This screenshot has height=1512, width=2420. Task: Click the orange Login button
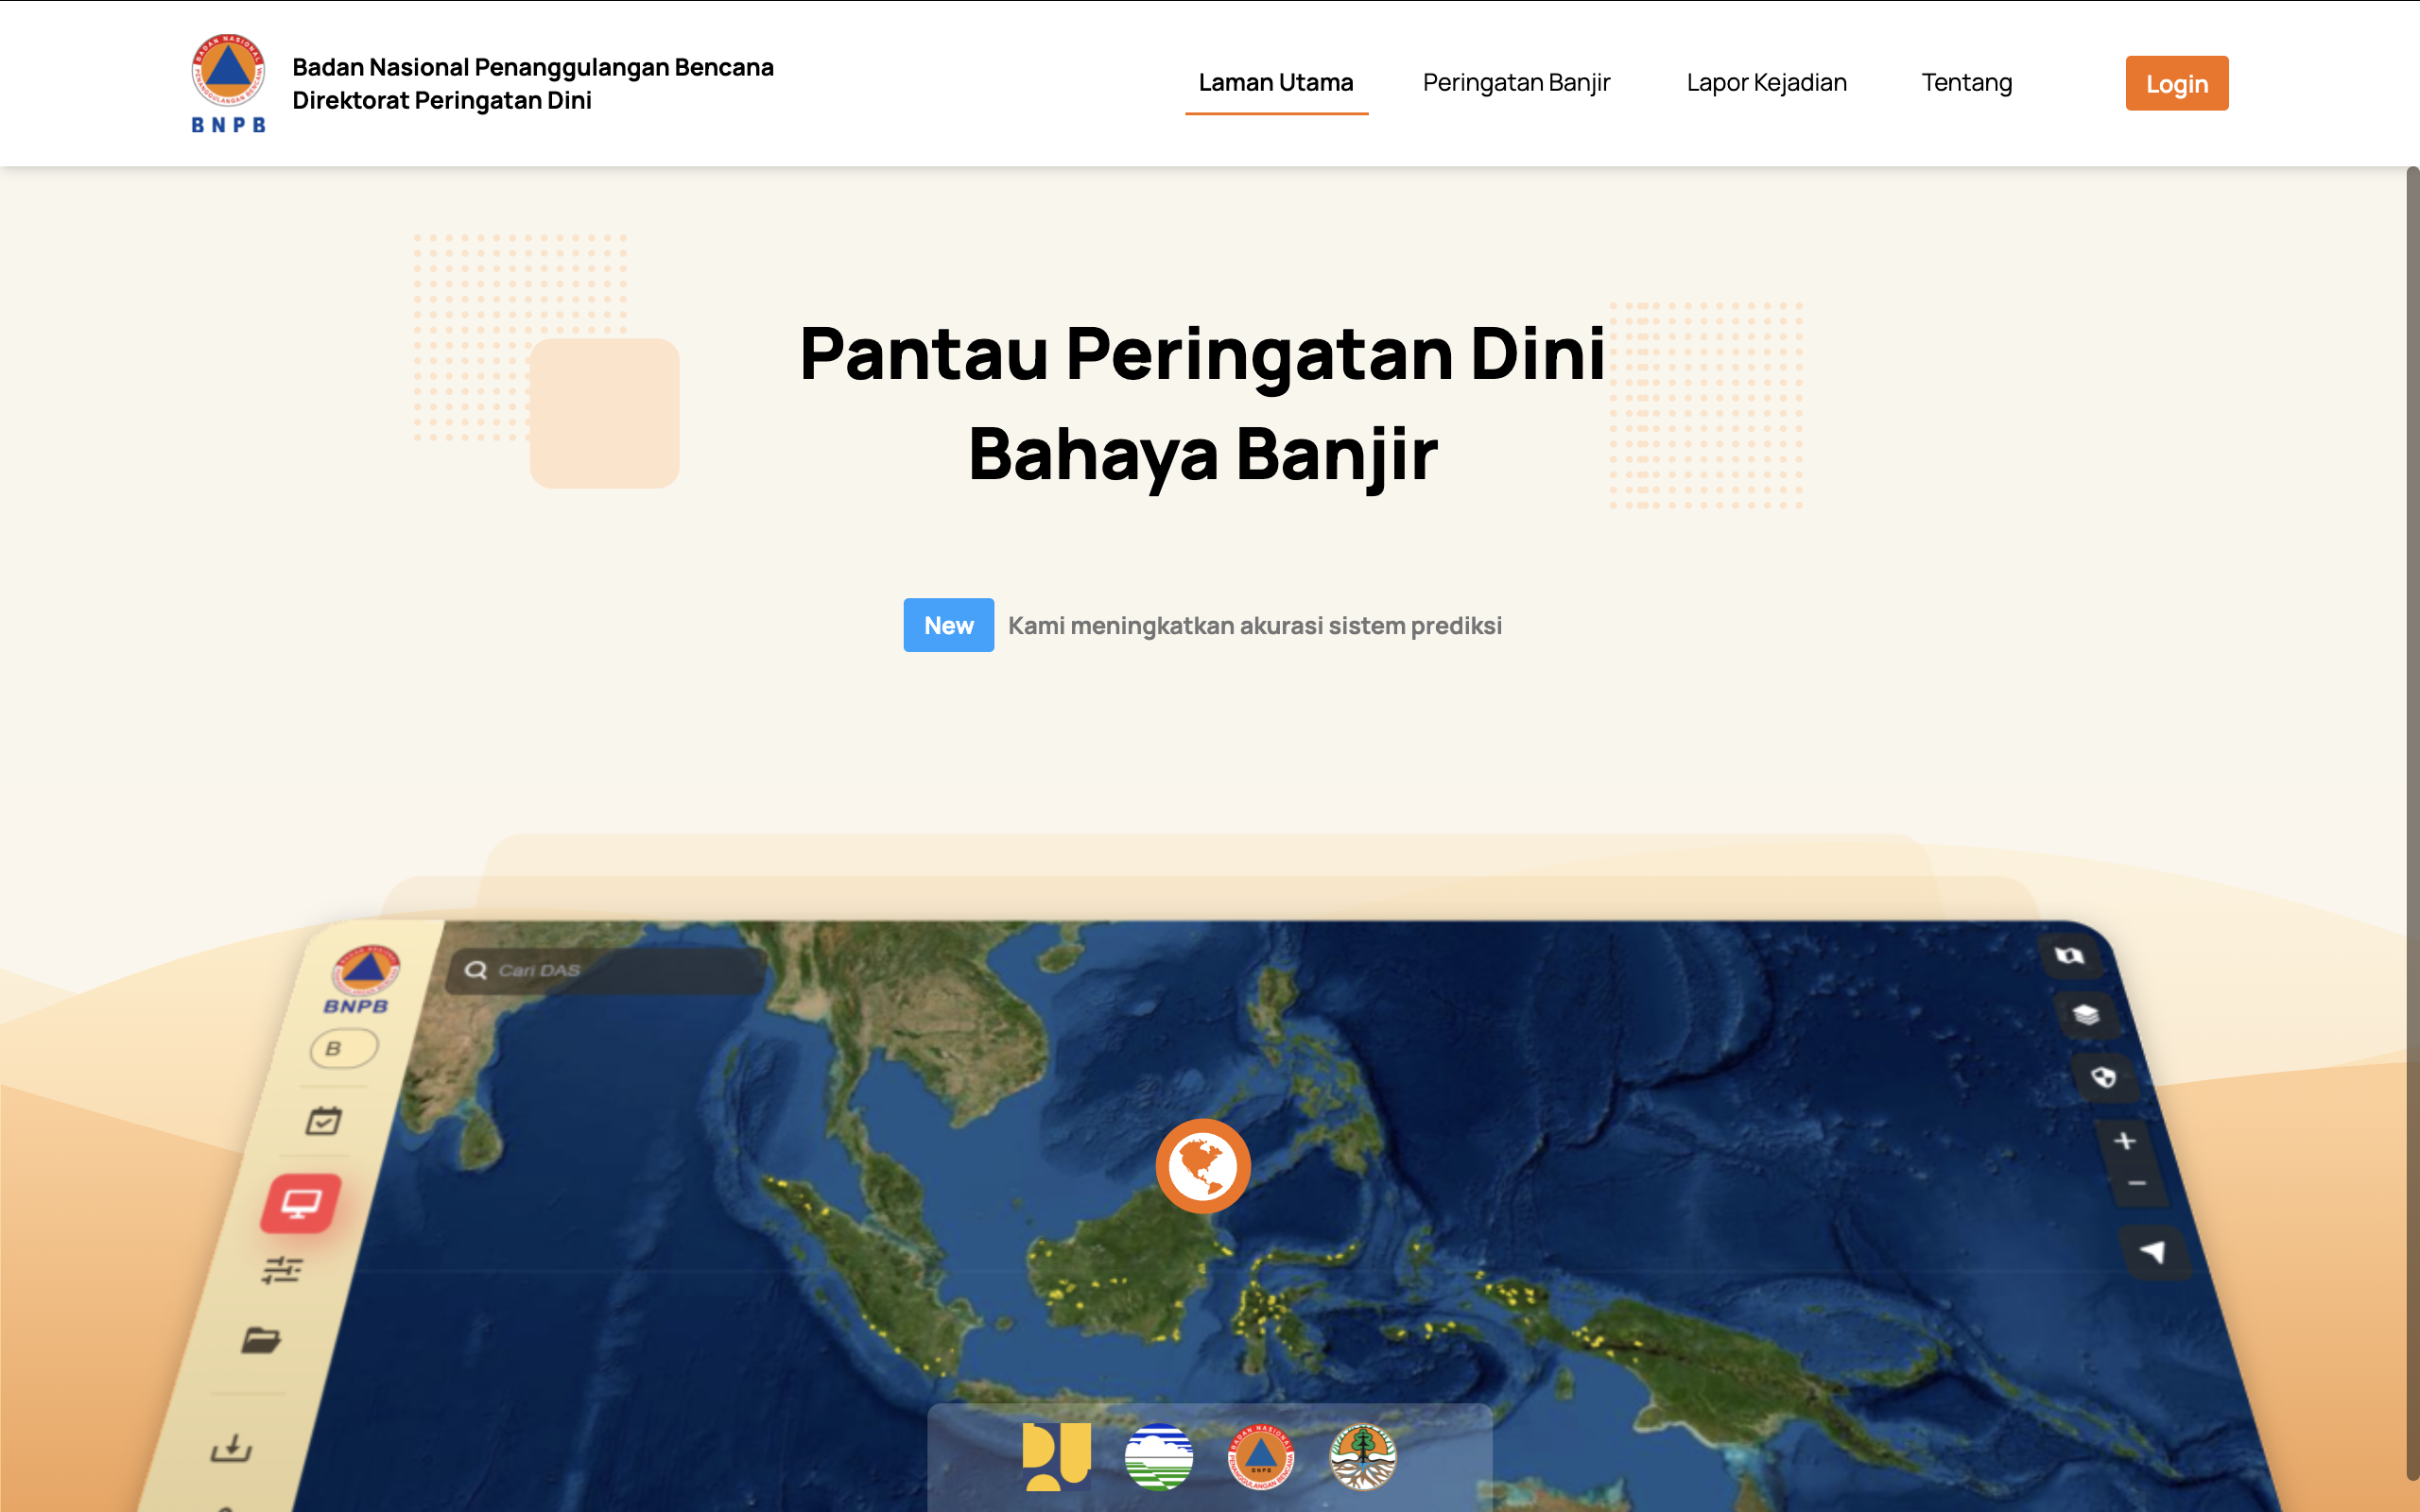2177,83
